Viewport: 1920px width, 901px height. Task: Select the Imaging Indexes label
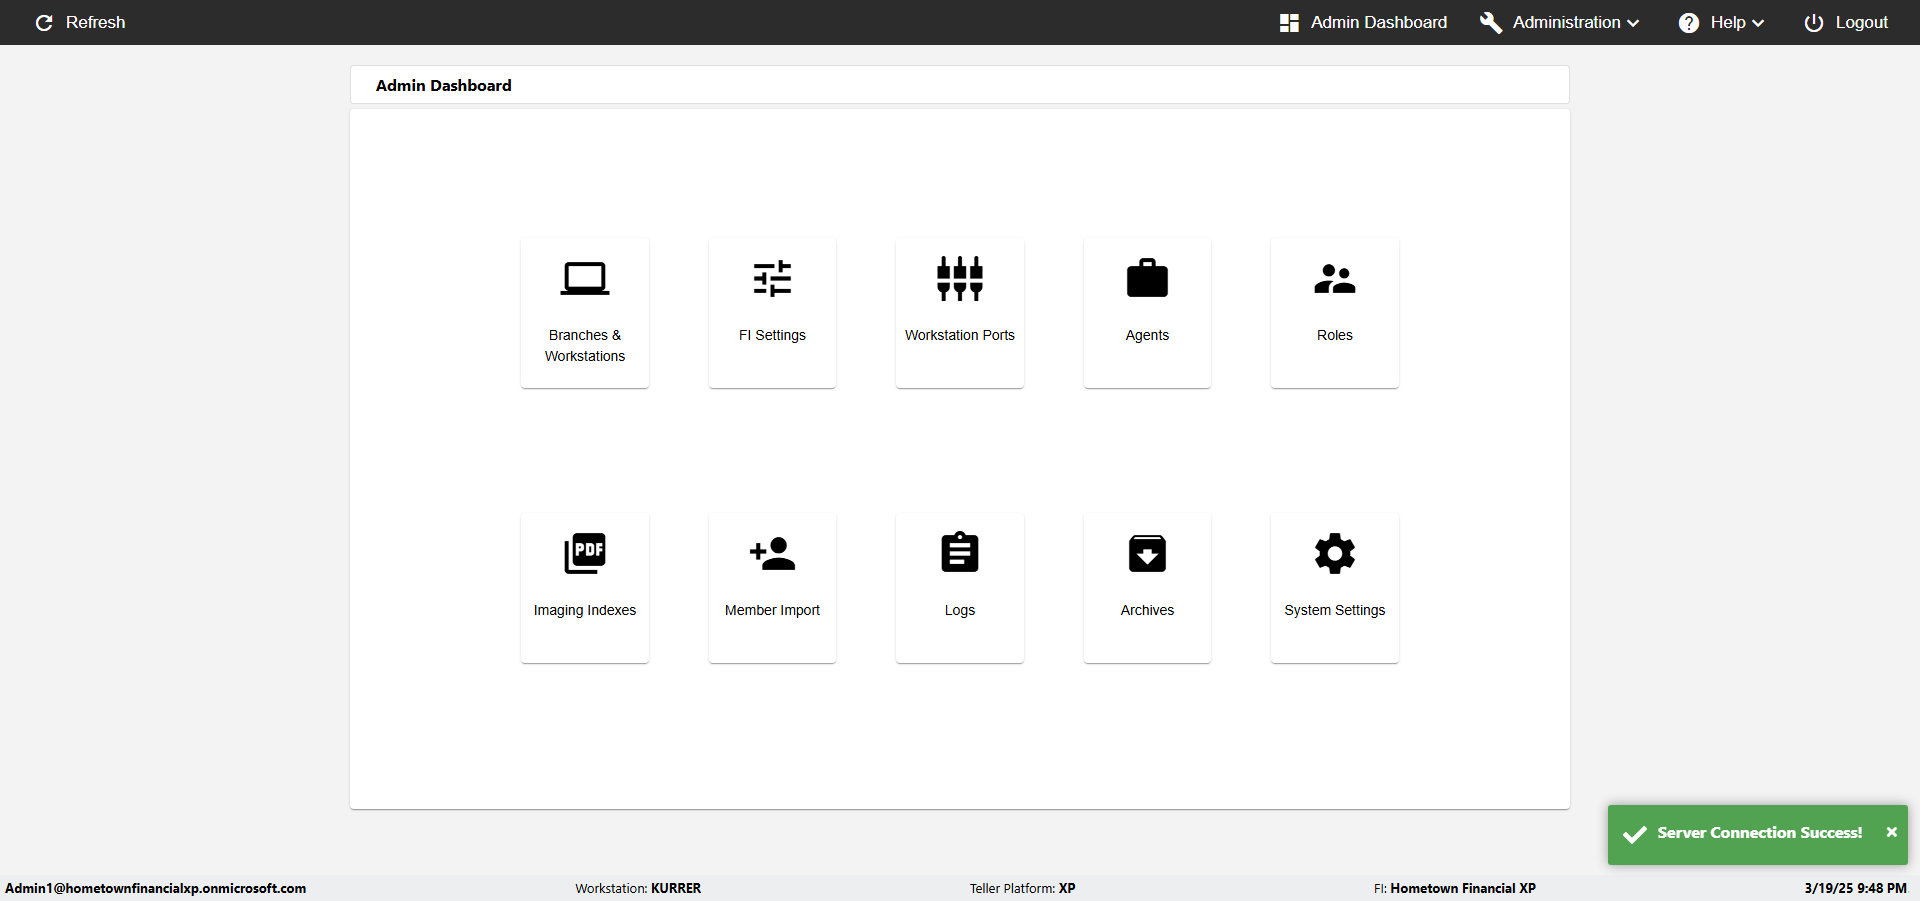[585, 611]
